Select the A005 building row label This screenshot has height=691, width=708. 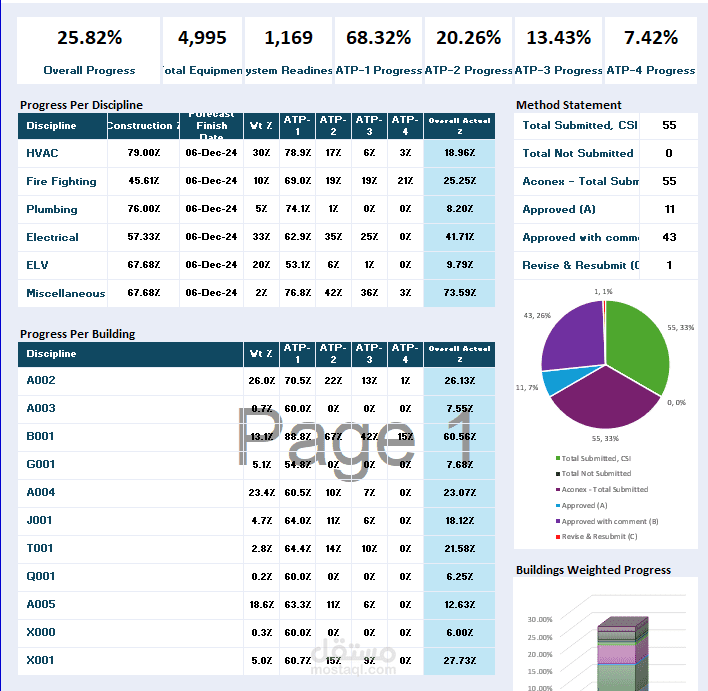[x=41, y=605]
